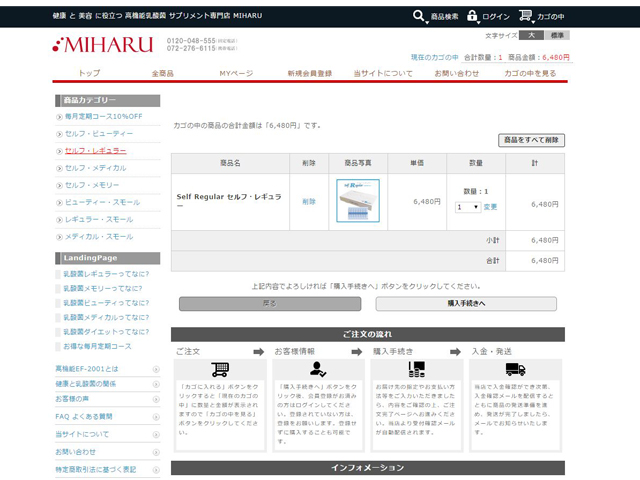
Task: Open メディカル・スモール category link
Action: point(99,237)
